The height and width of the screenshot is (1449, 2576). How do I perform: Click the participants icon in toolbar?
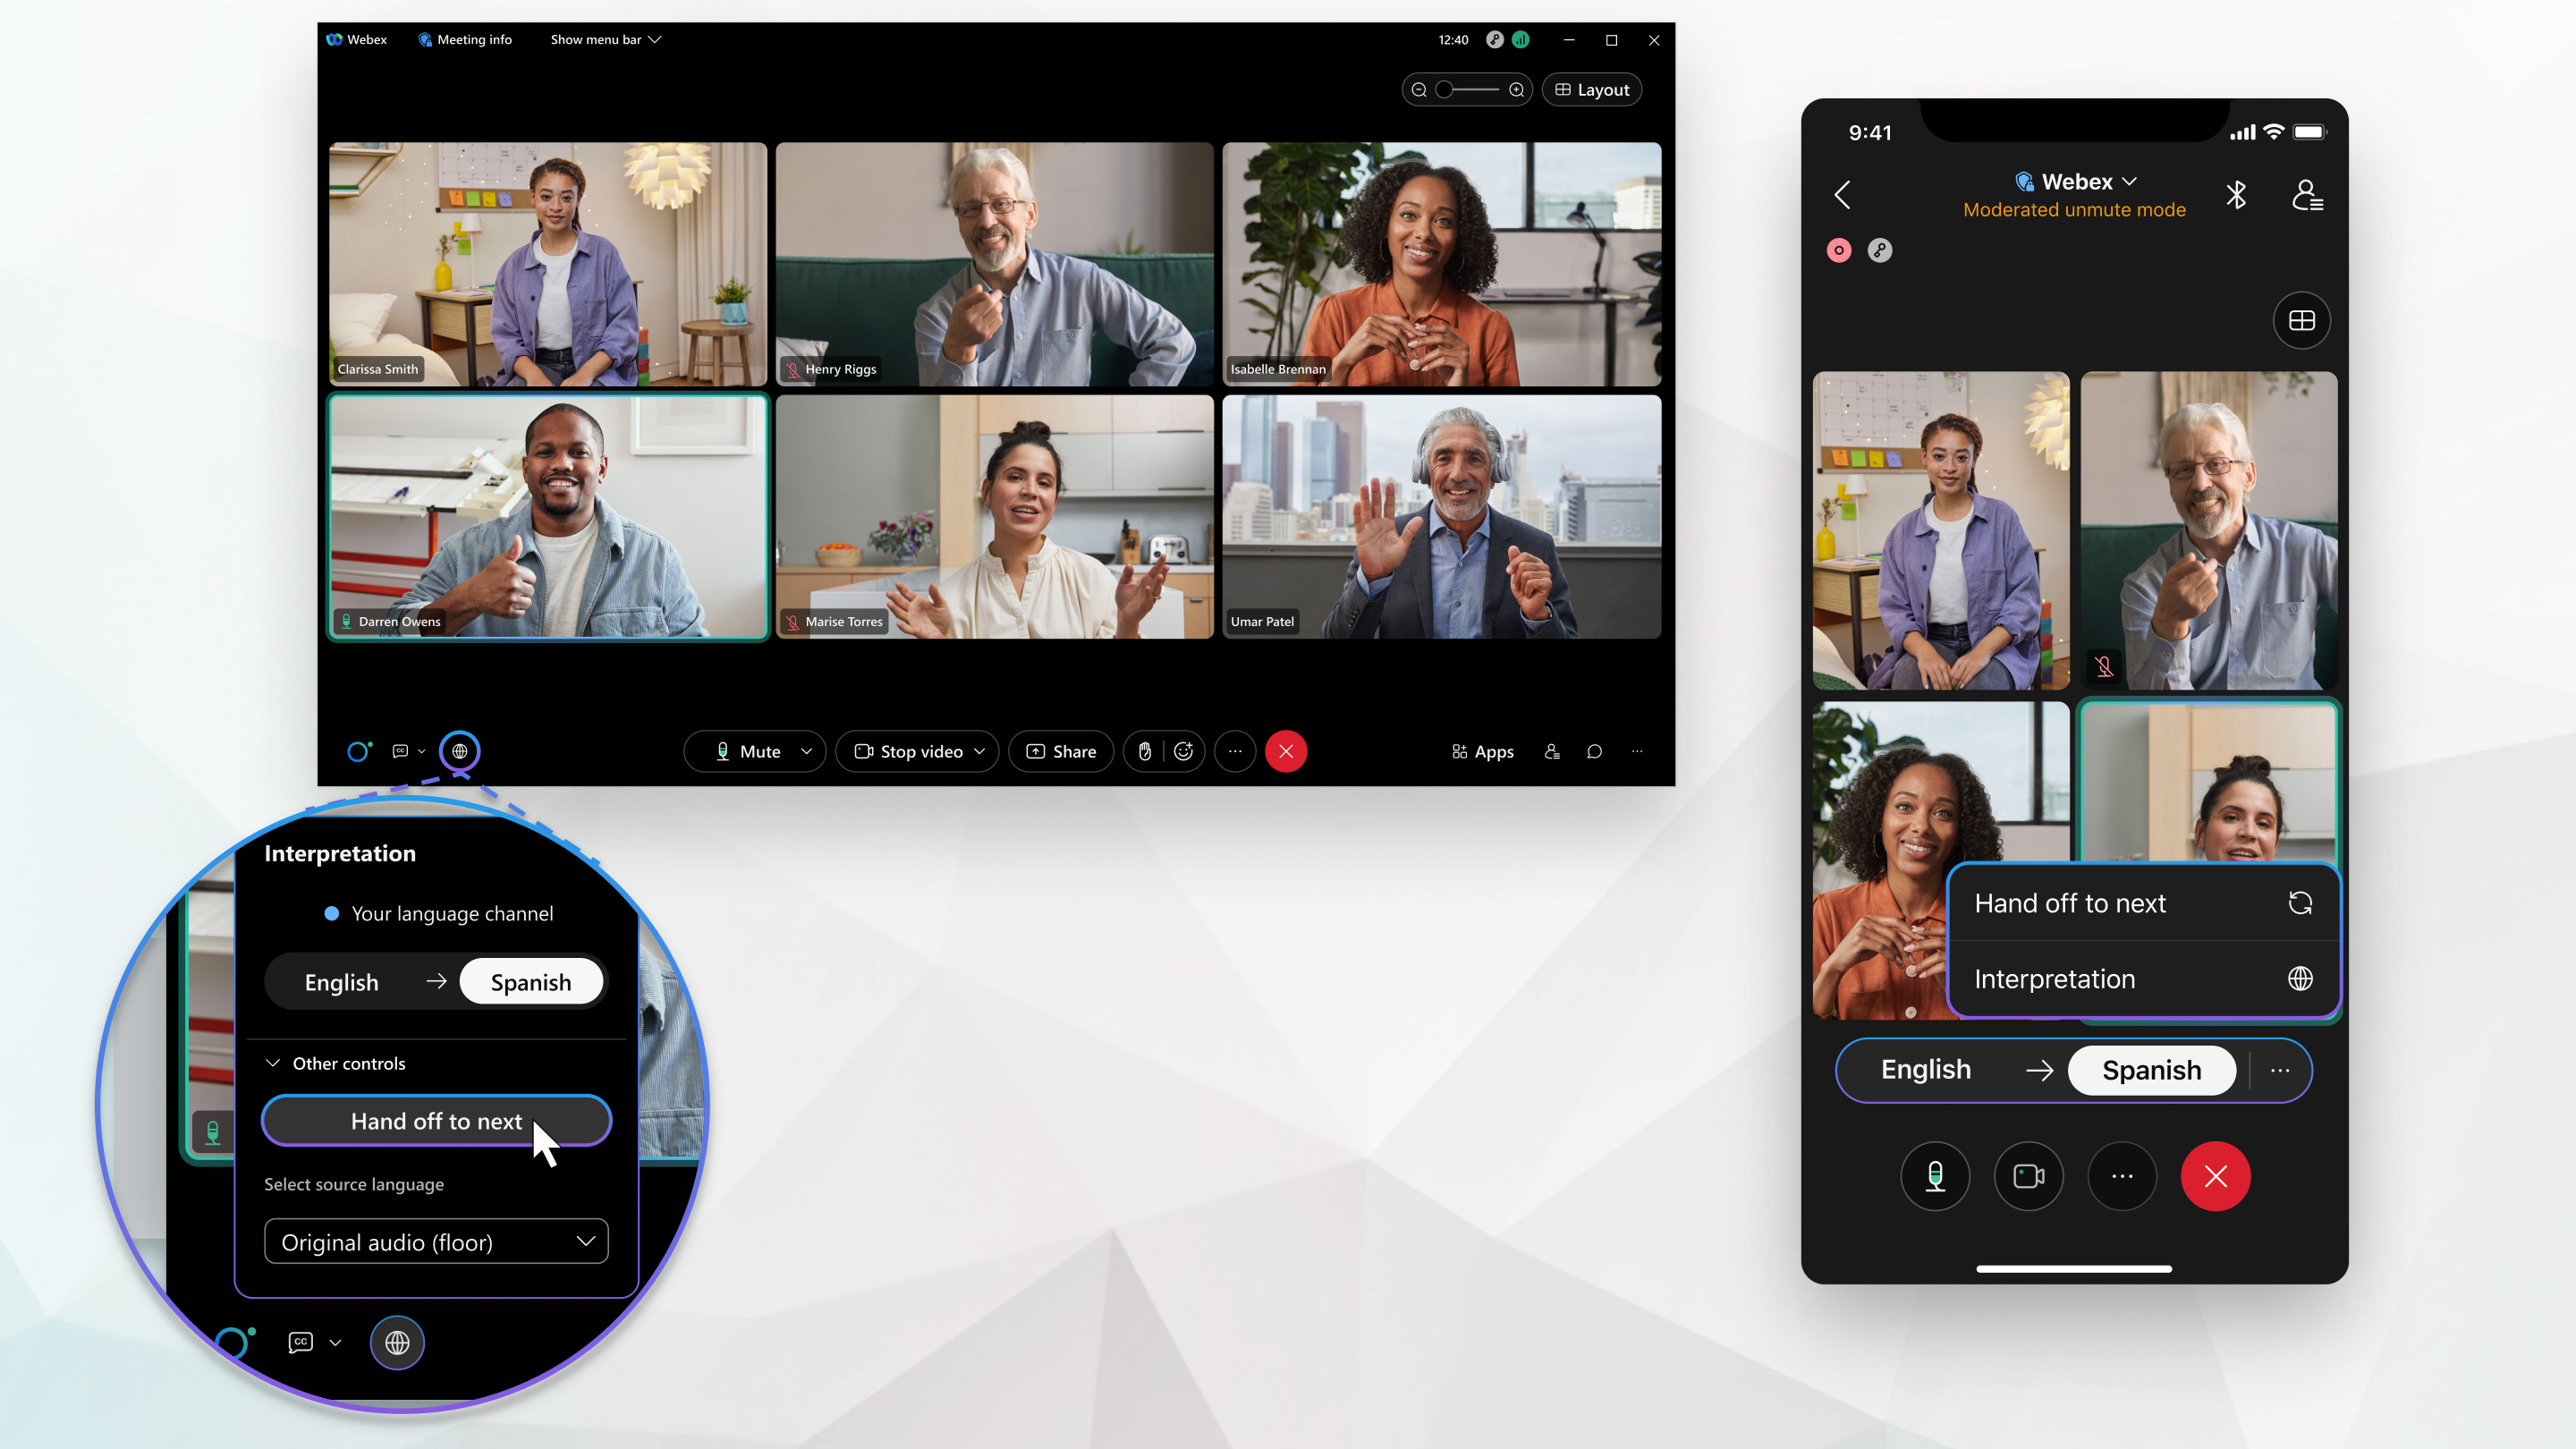click(1550, 750)
